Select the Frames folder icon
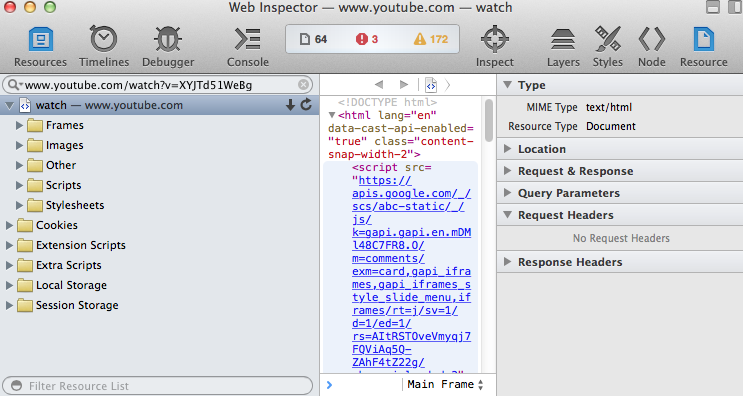This screenshot has height=396, width=743. tap(35, 126)
